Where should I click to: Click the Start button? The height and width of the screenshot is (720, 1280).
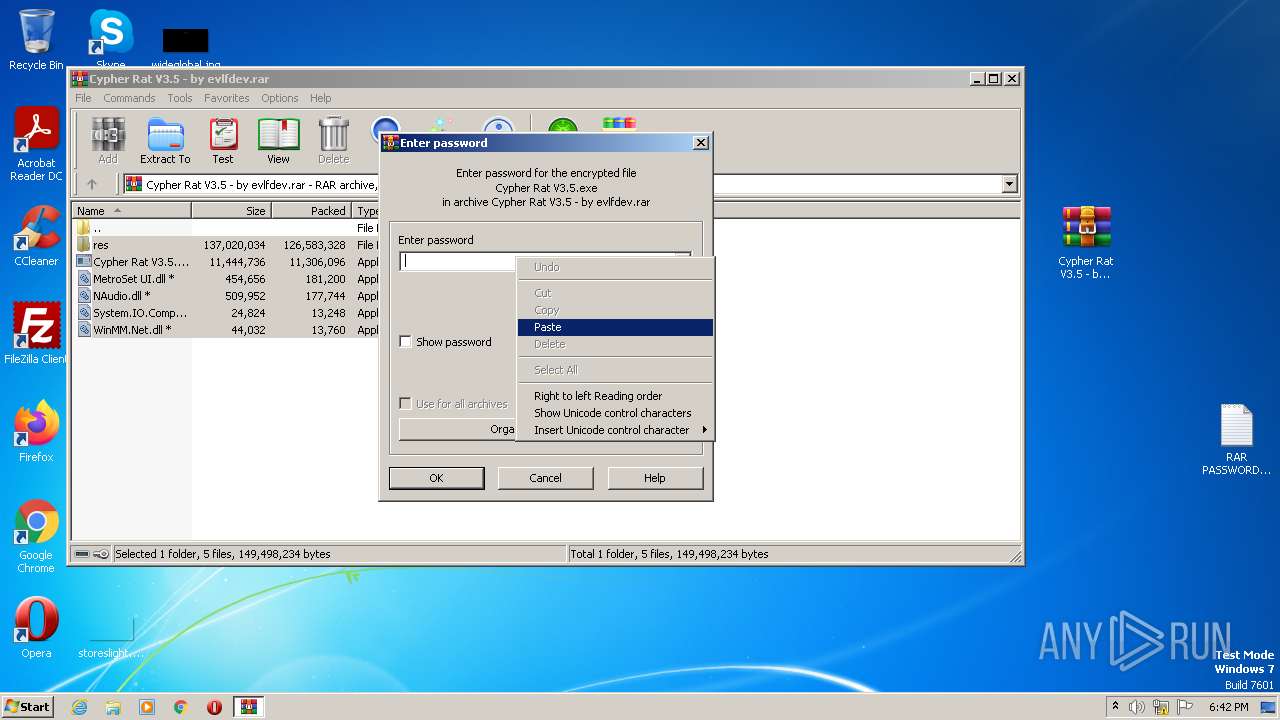tap(28, 707)
